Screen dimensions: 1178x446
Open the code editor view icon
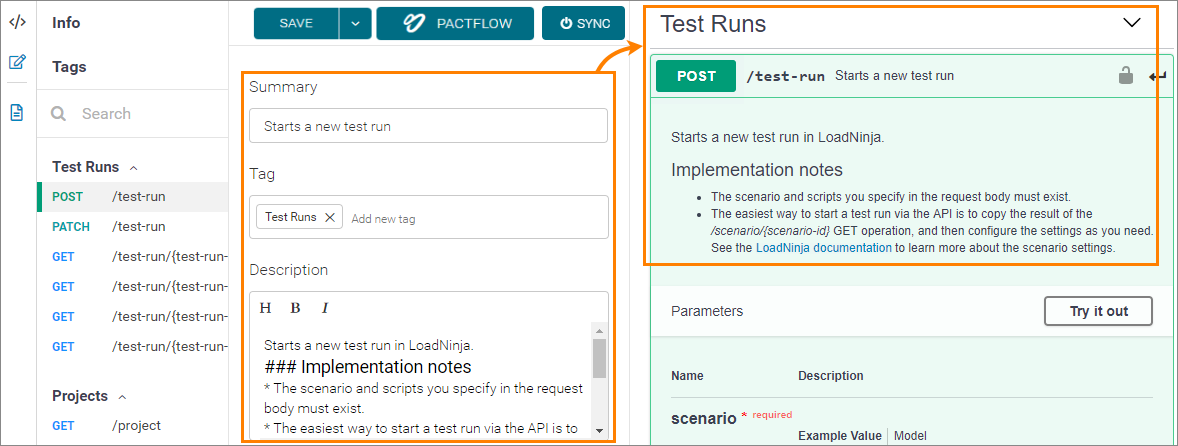coord(17,22)
